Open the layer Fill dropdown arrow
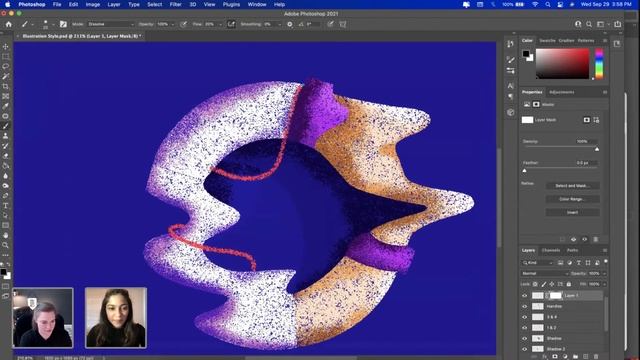 click(x=604, y=284)
